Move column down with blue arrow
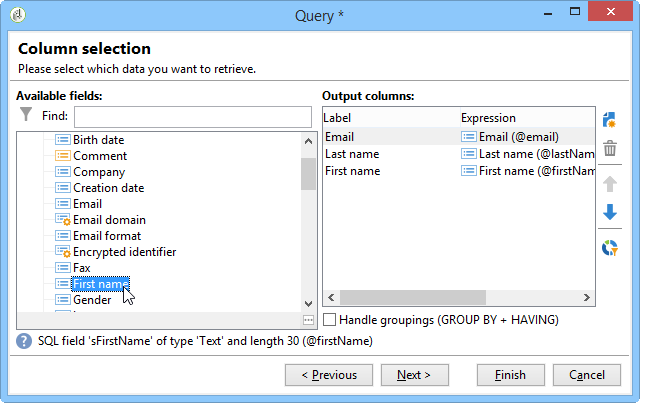This screenshot has width=656, height=414. tap(610, 212)
